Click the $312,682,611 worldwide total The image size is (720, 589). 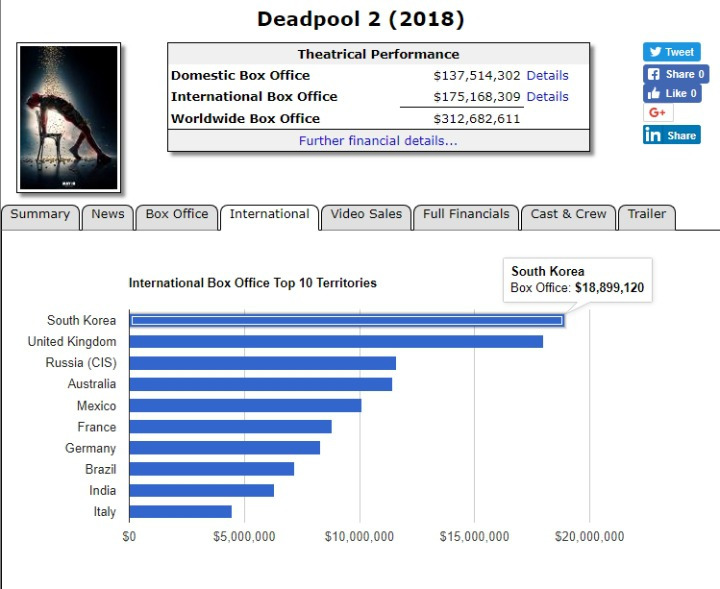pyautogui.click(x=477, y=118)
